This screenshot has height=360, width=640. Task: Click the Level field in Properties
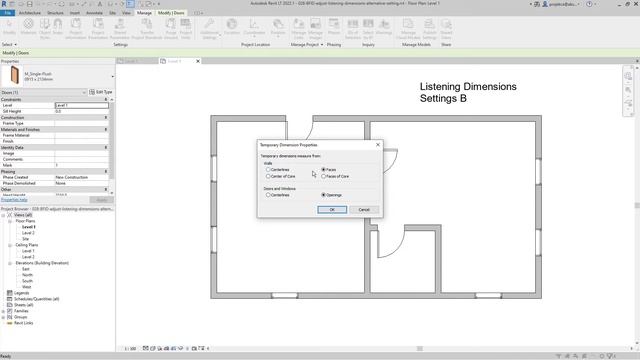pyautogui.click(x=82, y=105)
